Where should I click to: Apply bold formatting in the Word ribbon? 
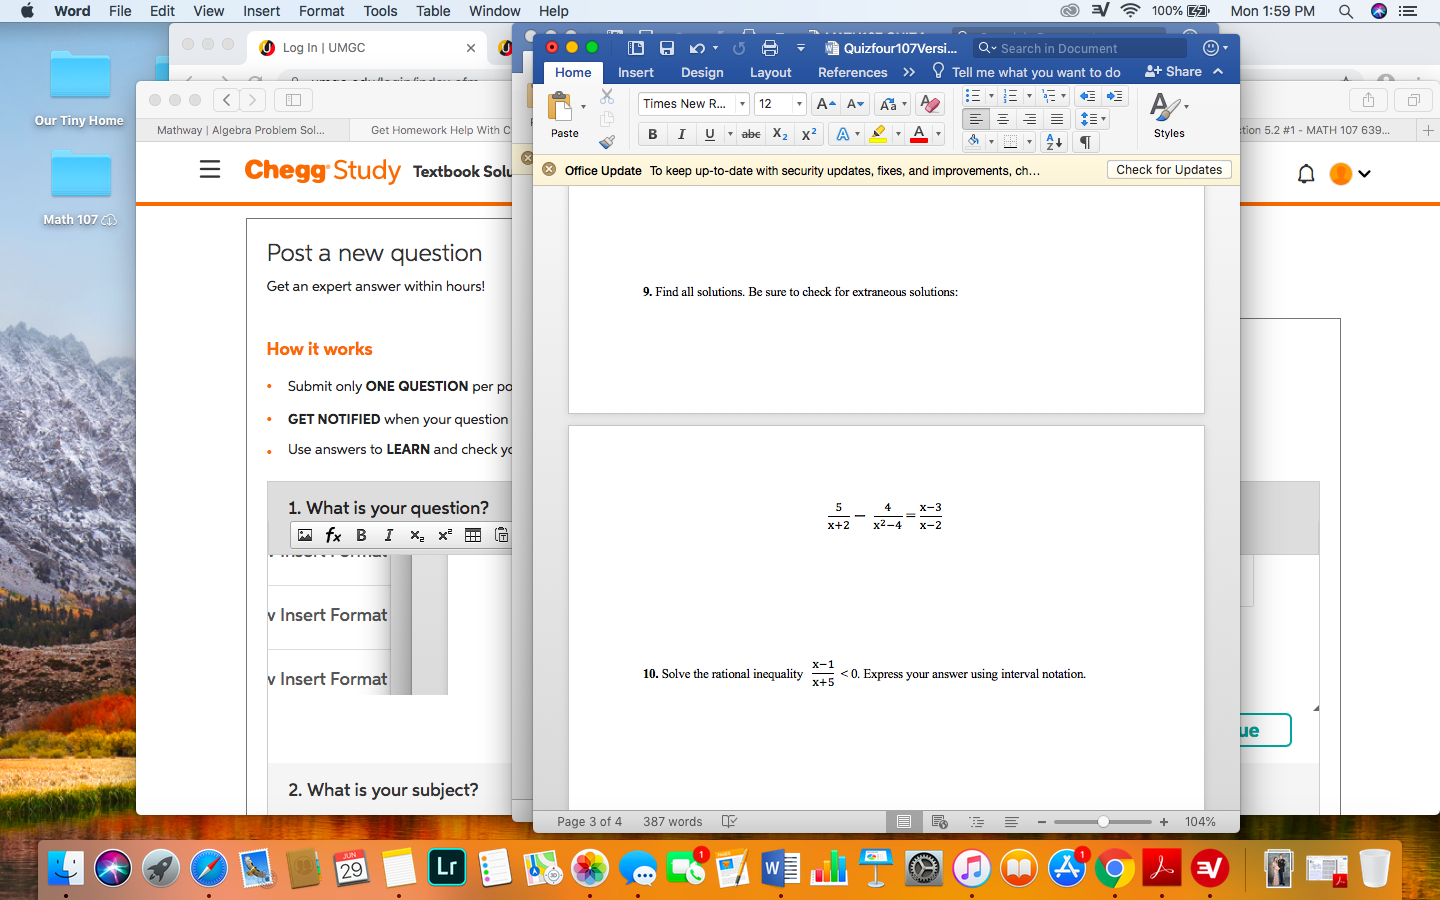[652, 134]
